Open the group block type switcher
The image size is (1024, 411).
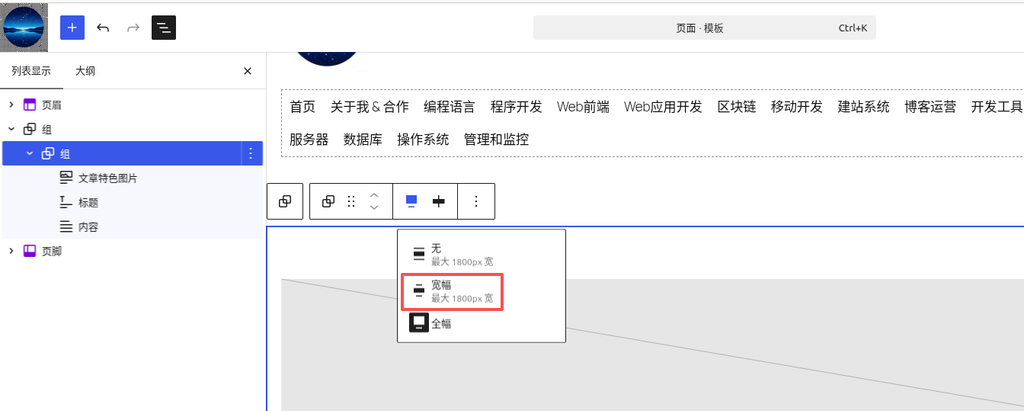point(328,201)
